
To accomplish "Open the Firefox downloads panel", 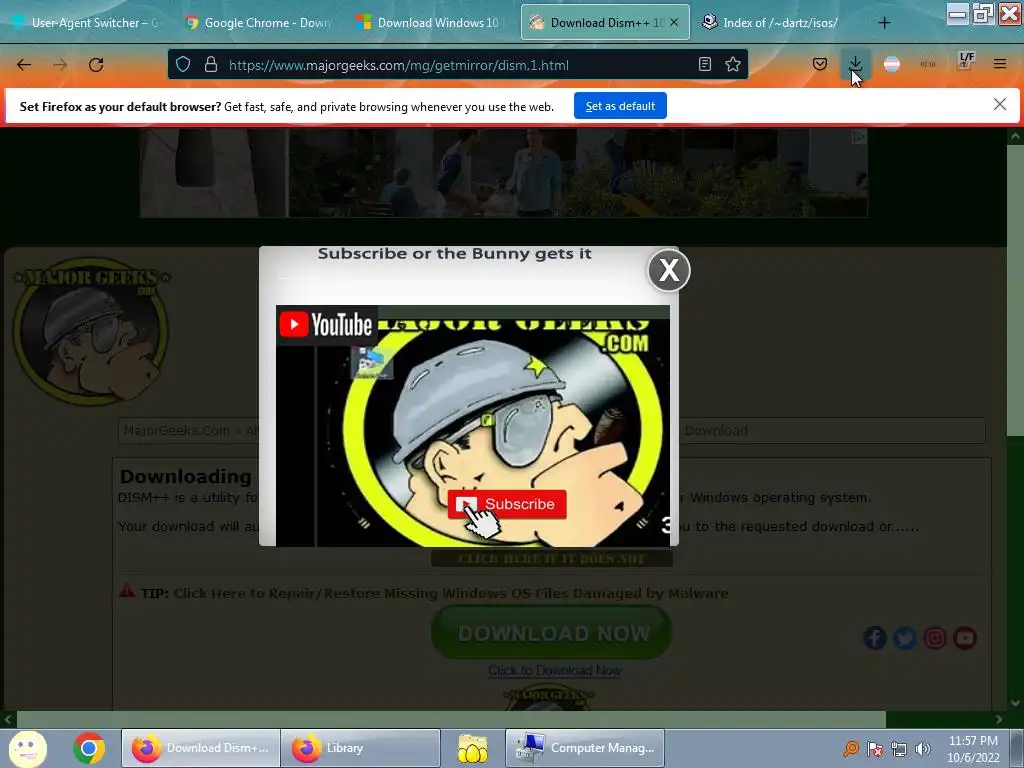I will click(856, 64).
